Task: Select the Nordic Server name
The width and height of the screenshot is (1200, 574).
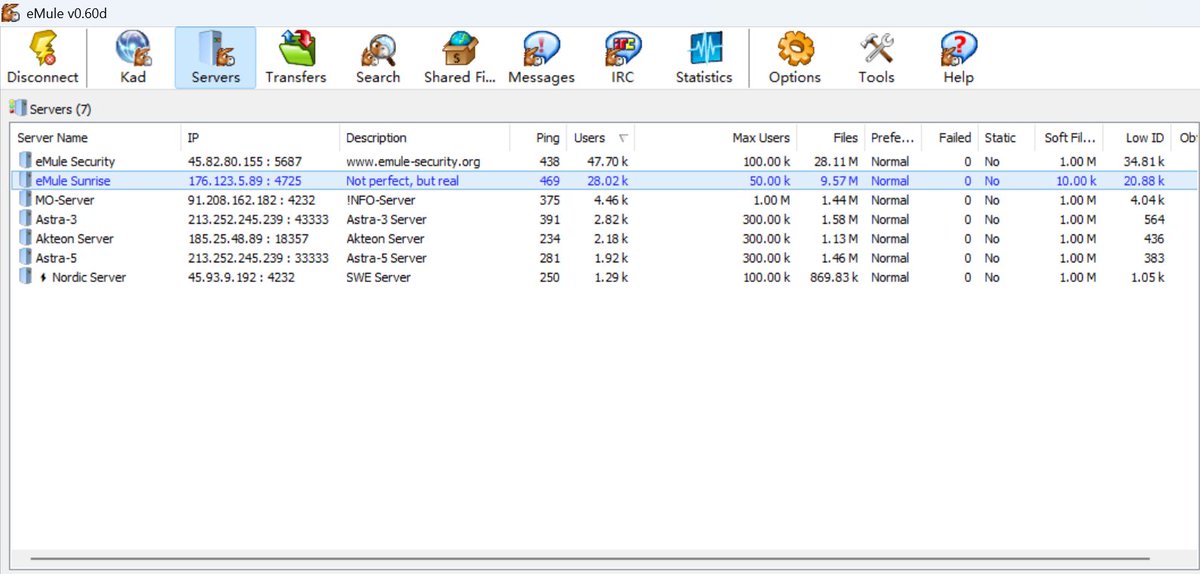Action: click(x=89, y=277)
